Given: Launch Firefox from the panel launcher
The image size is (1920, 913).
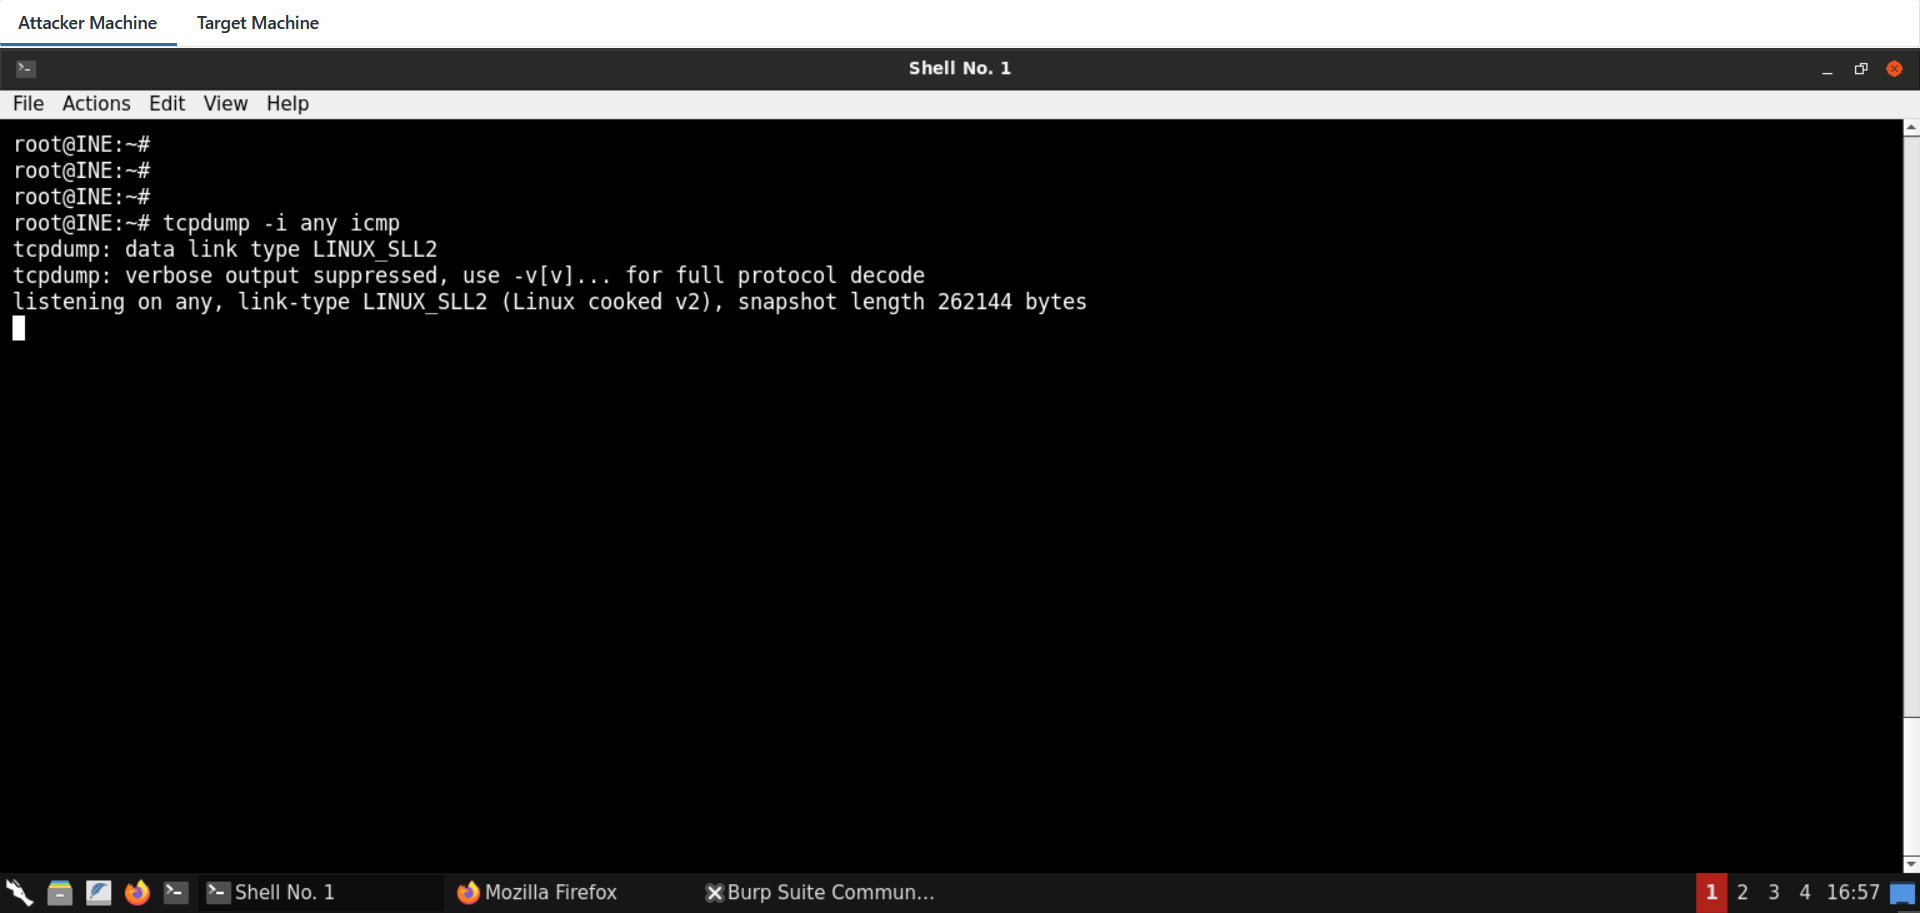Looking at the screenshot, I should (137, 892).
